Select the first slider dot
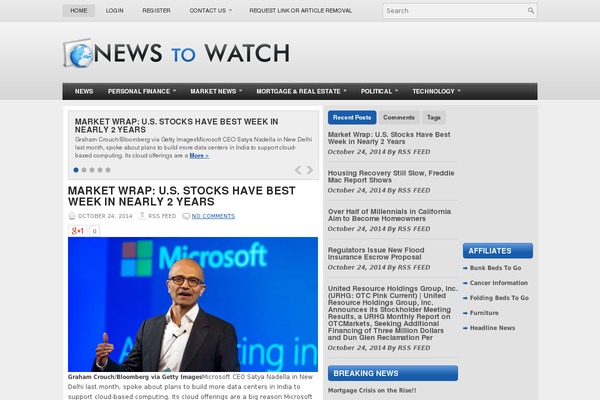This screenshot has width=600, height=400. 76,170
